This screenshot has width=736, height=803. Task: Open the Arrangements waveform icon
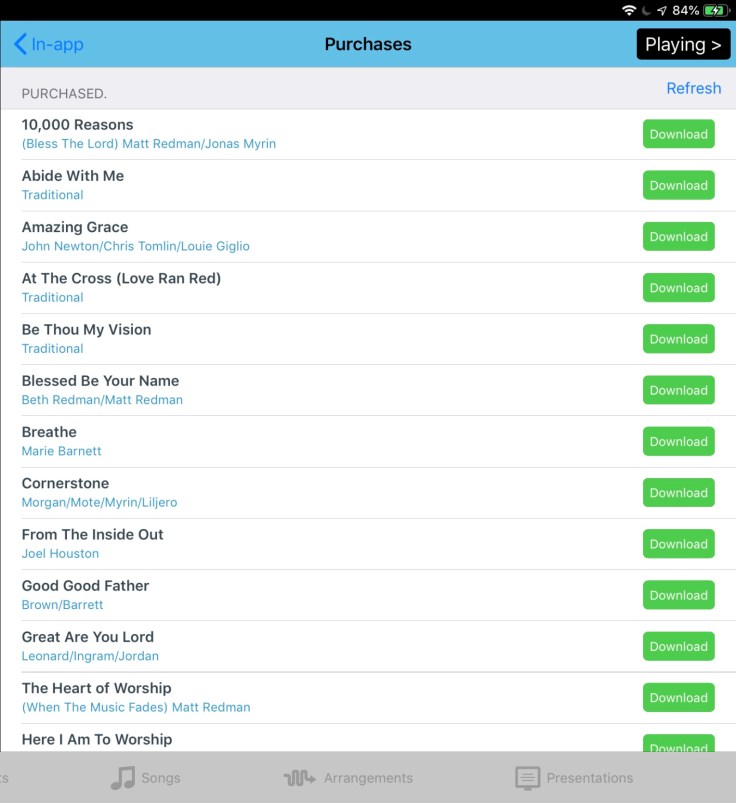299,778
